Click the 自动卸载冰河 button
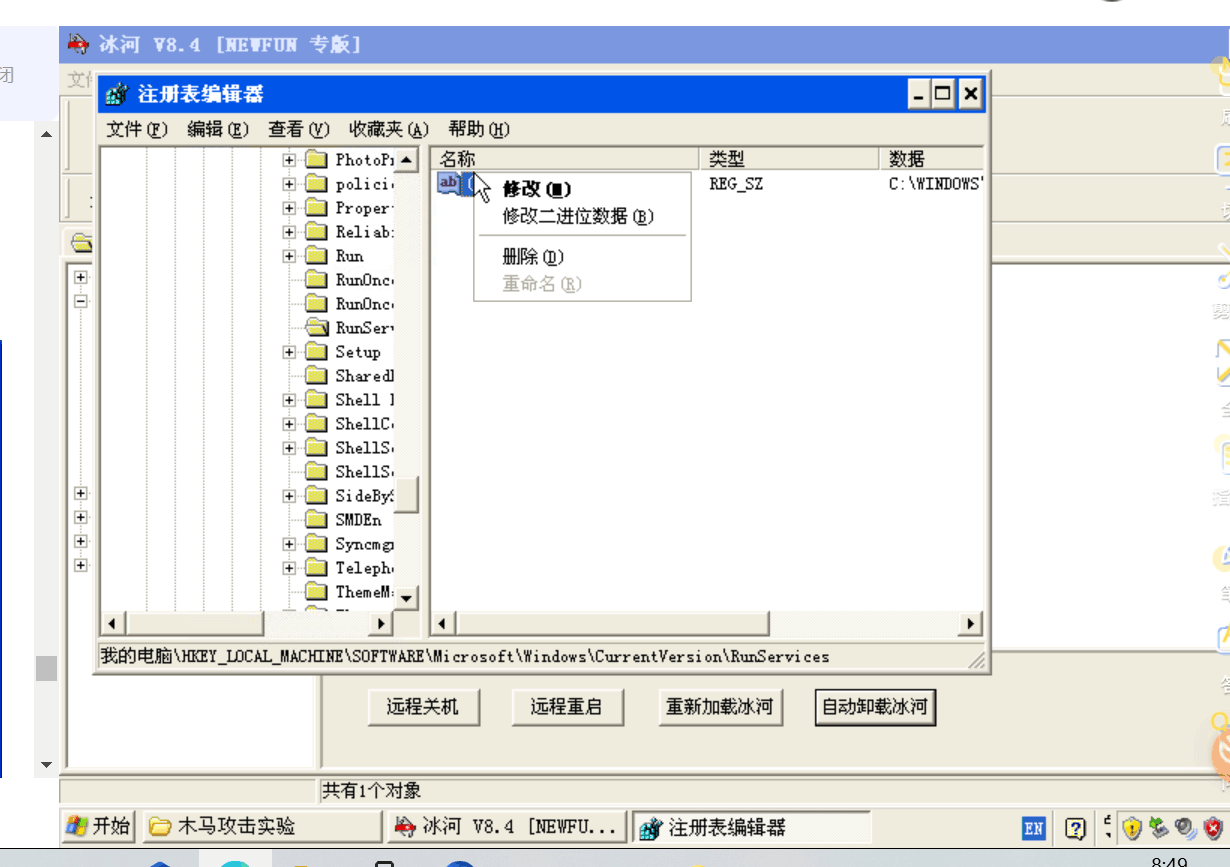This screenshot has width=1230, height=867. [875, 707]
